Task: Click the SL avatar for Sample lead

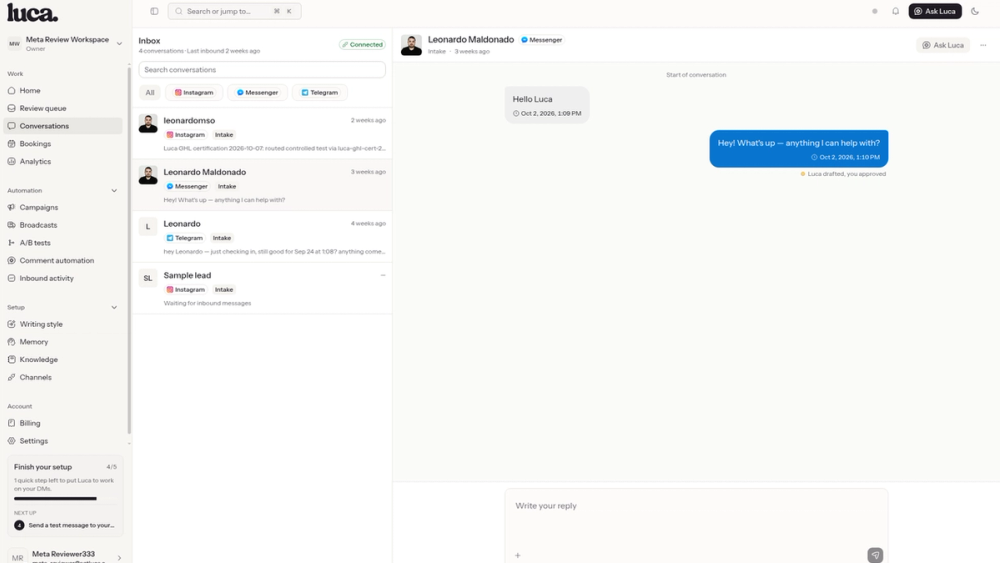Action: coord(148,278)
